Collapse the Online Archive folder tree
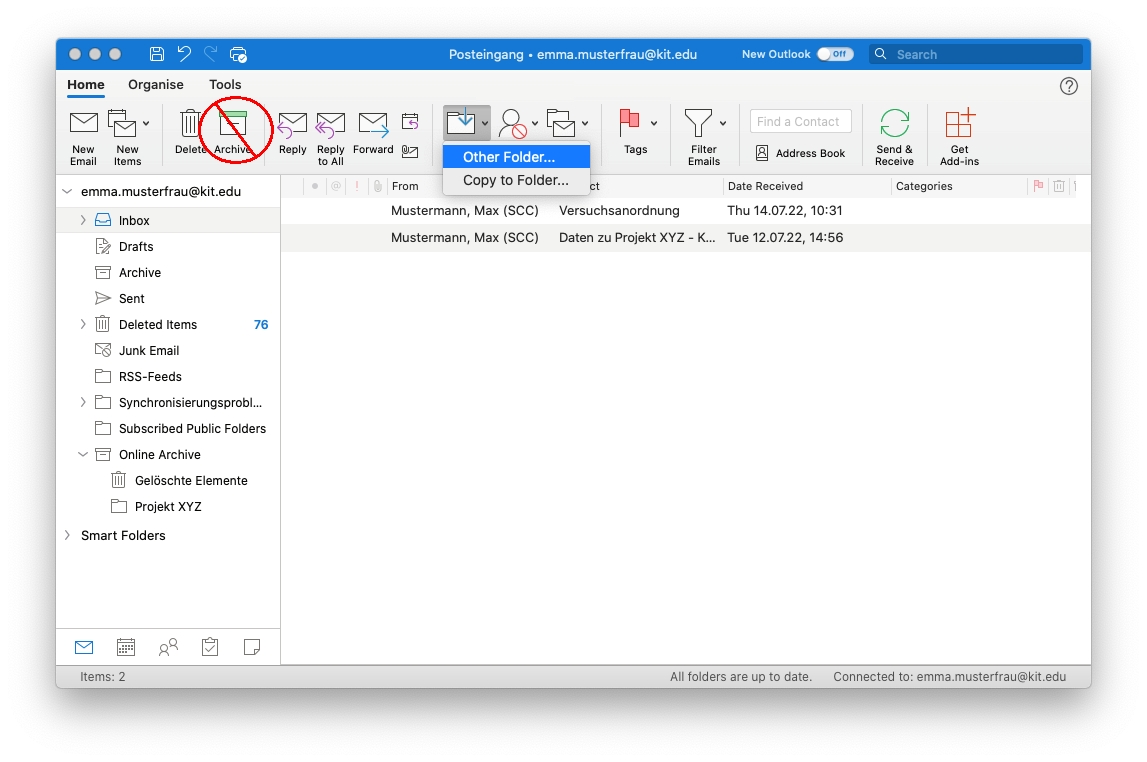1147x762 pixels. (x=83, y=454)
